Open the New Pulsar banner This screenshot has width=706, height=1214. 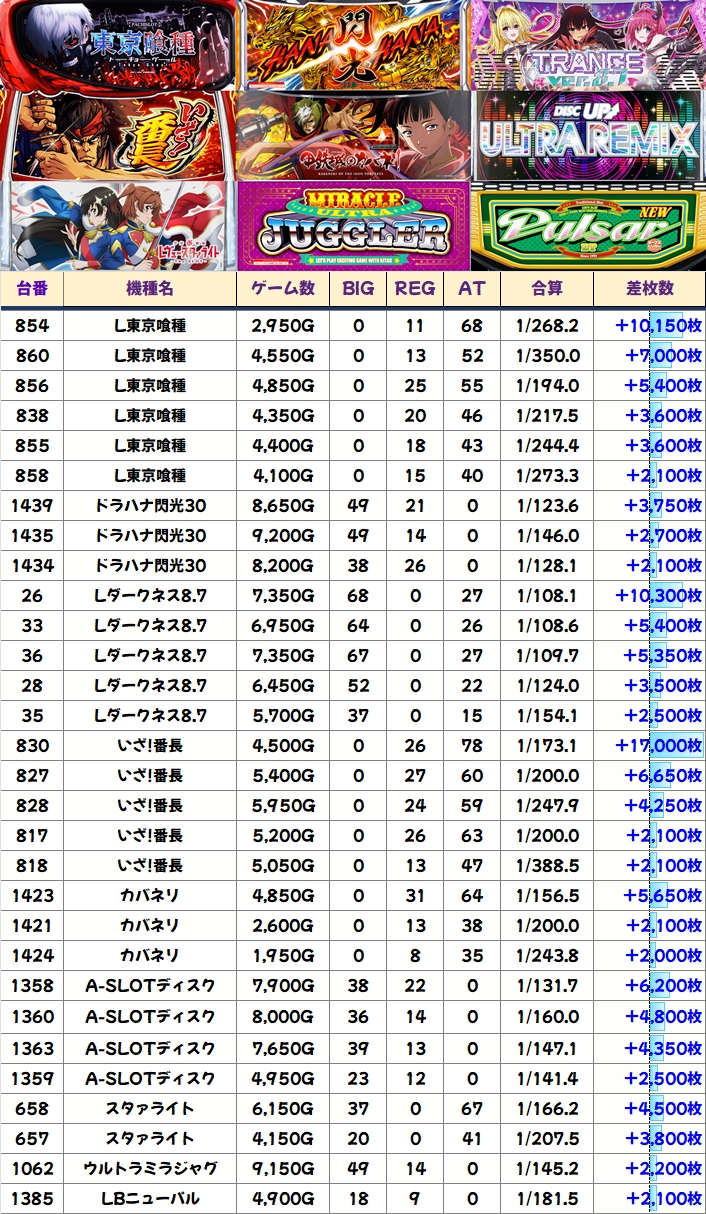[588, 225]
